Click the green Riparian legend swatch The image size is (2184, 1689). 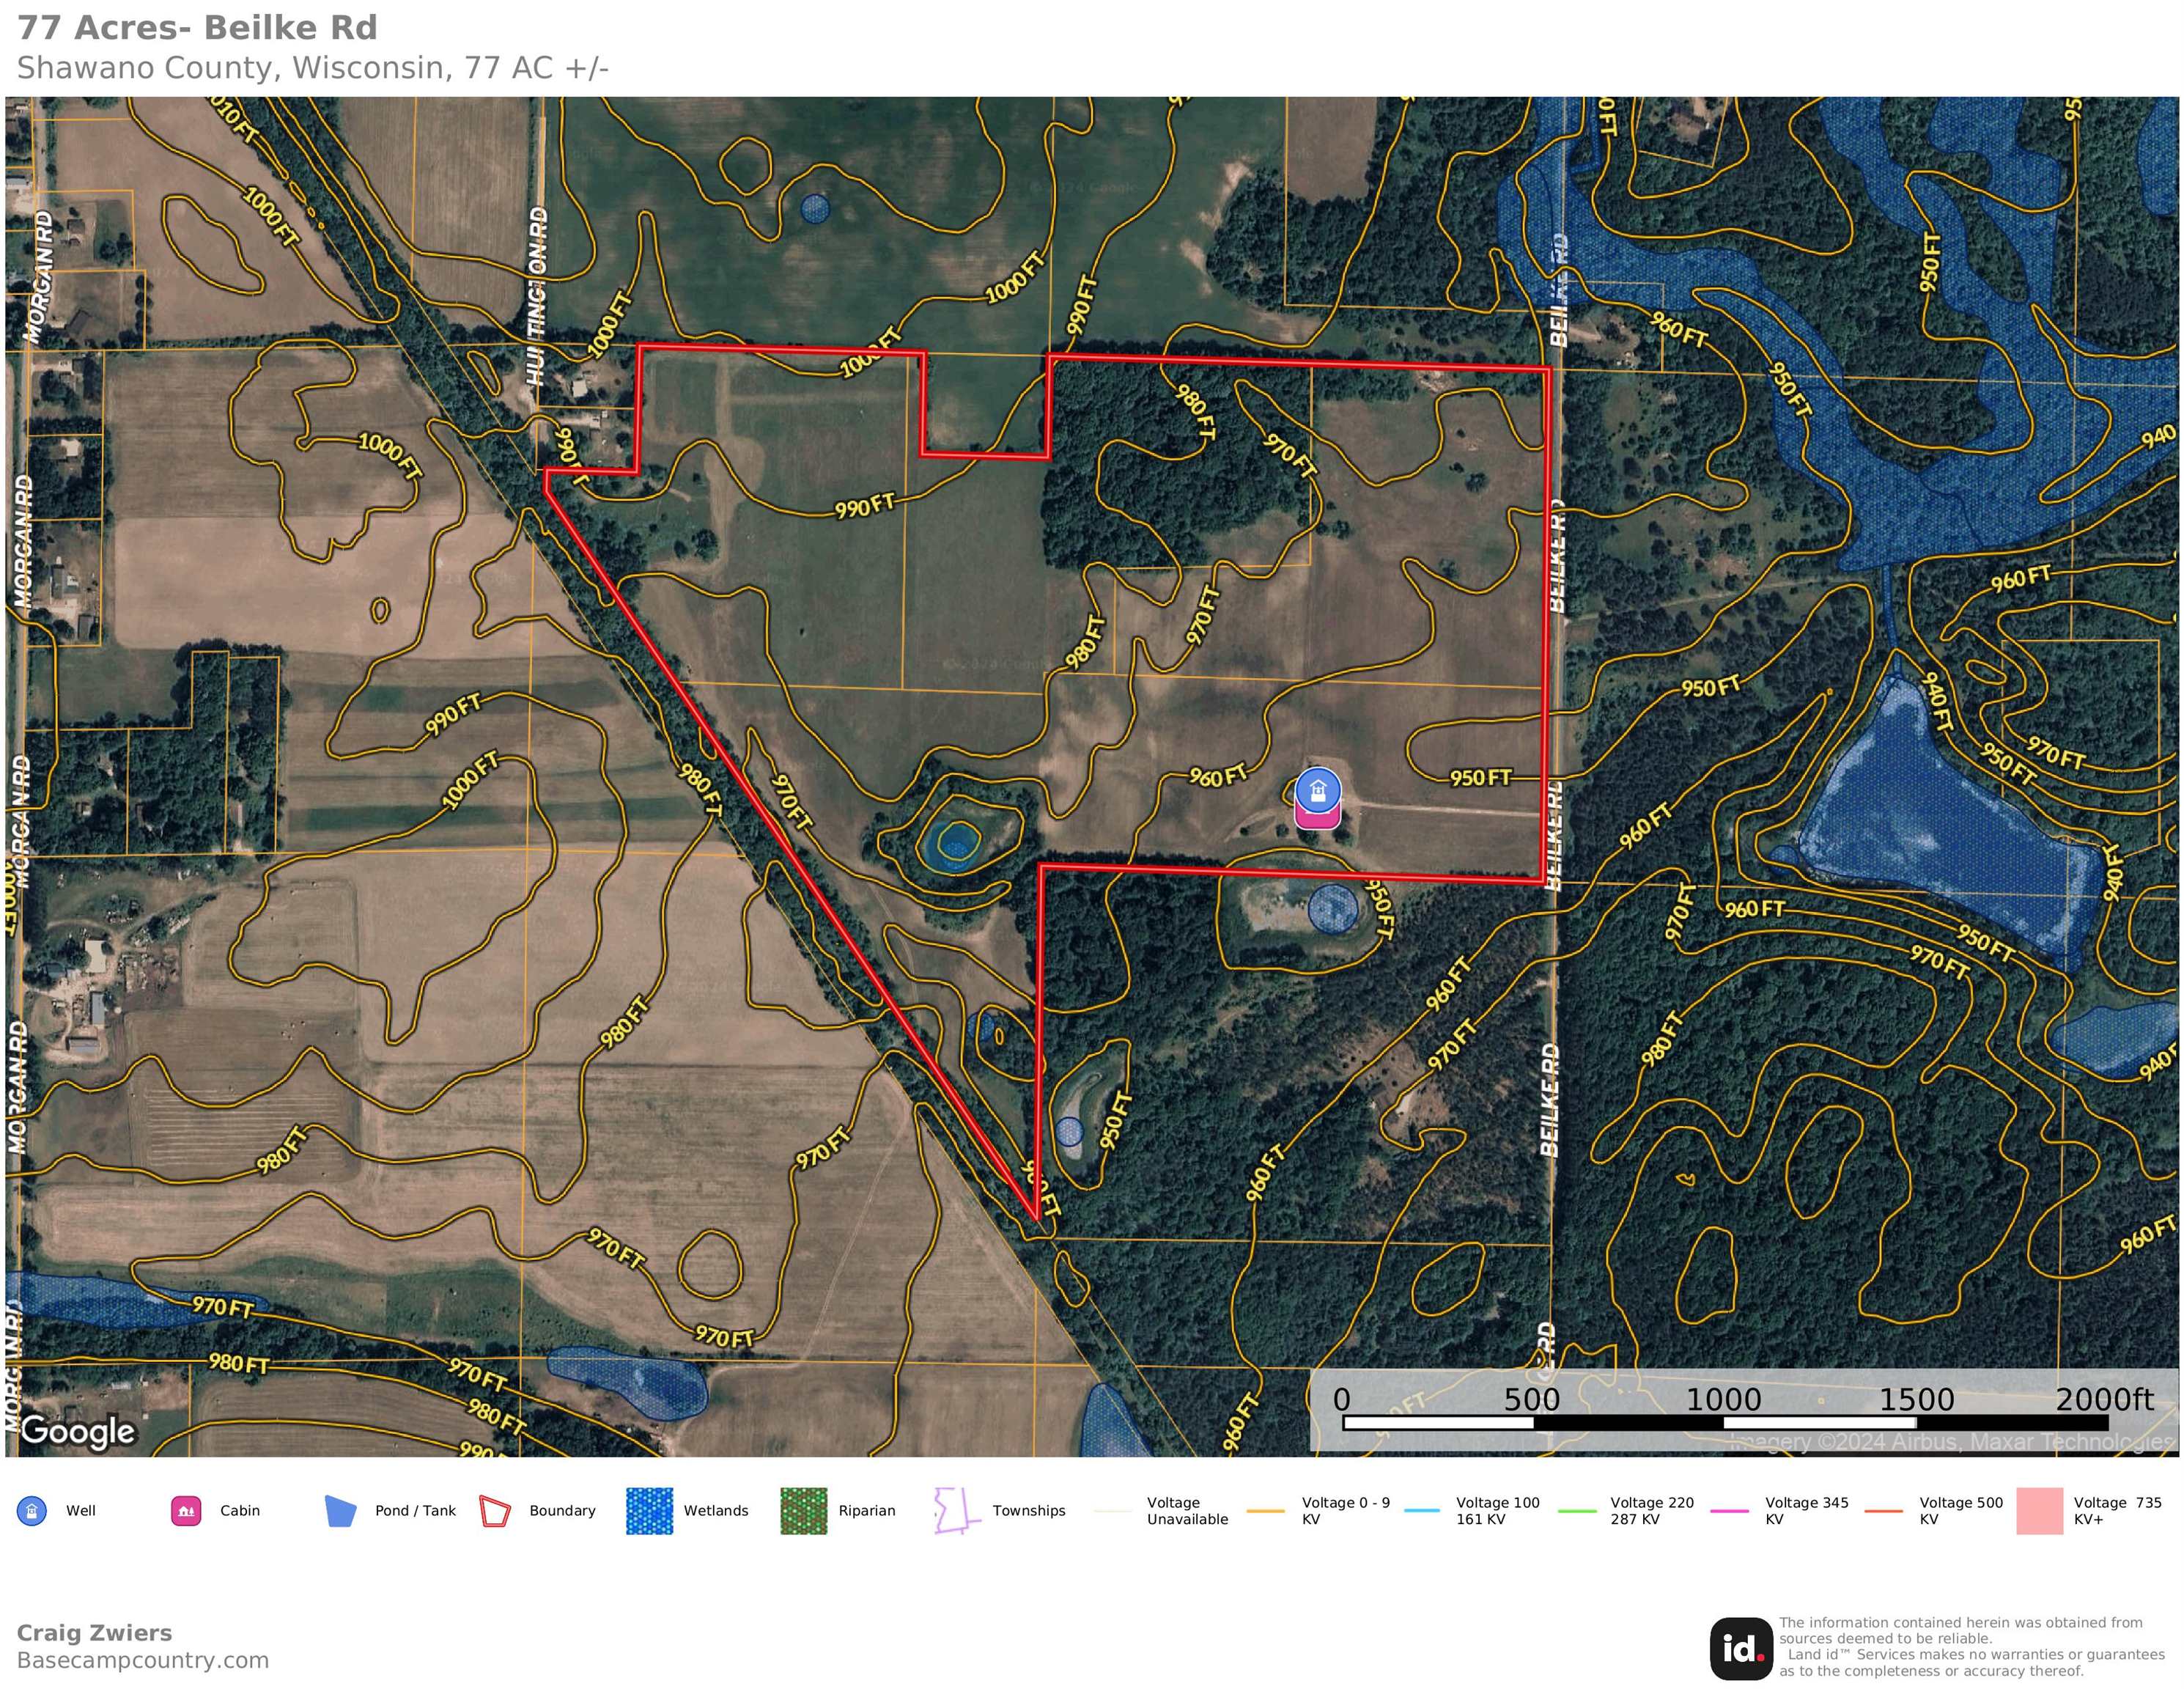(804, 1511)
